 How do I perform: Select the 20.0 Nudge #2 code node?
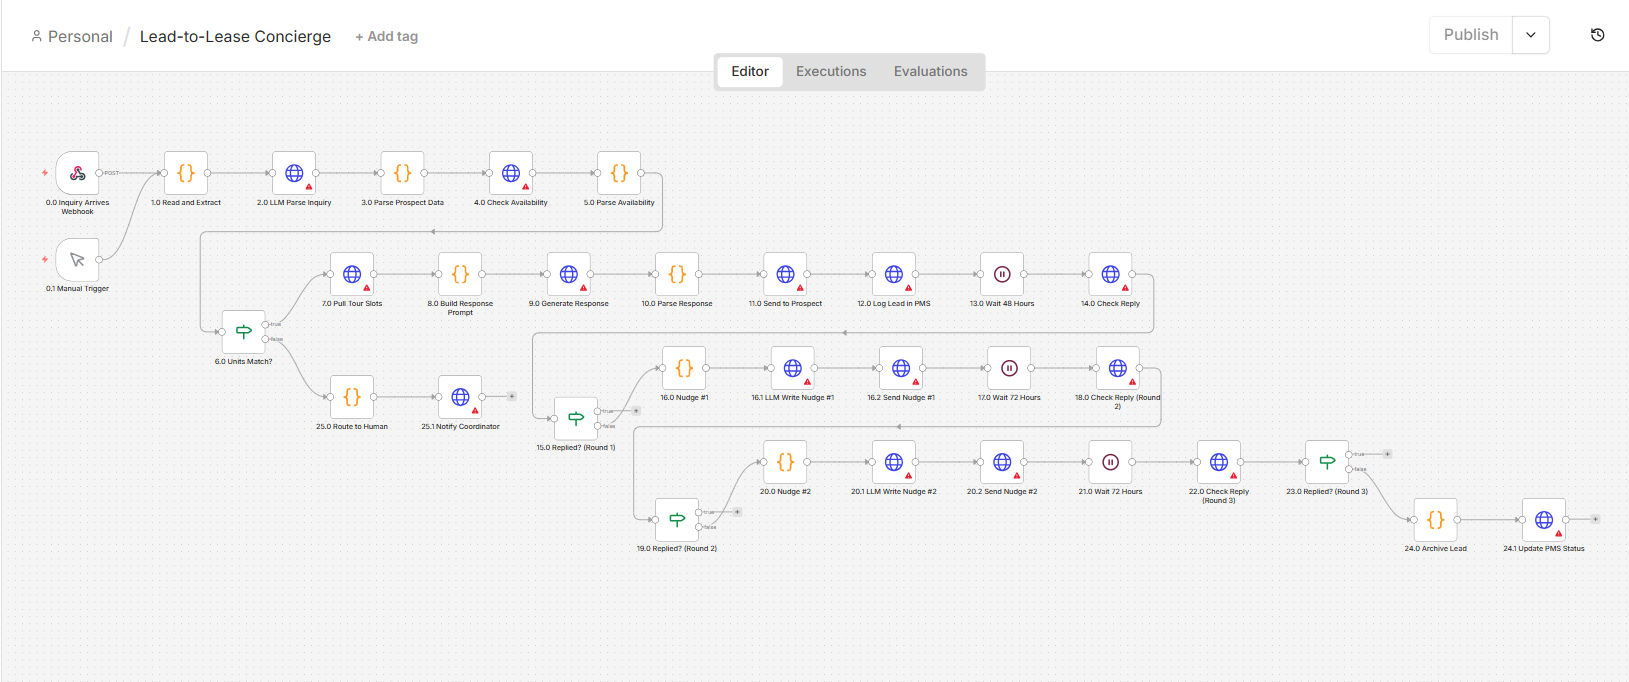point(785,462)
